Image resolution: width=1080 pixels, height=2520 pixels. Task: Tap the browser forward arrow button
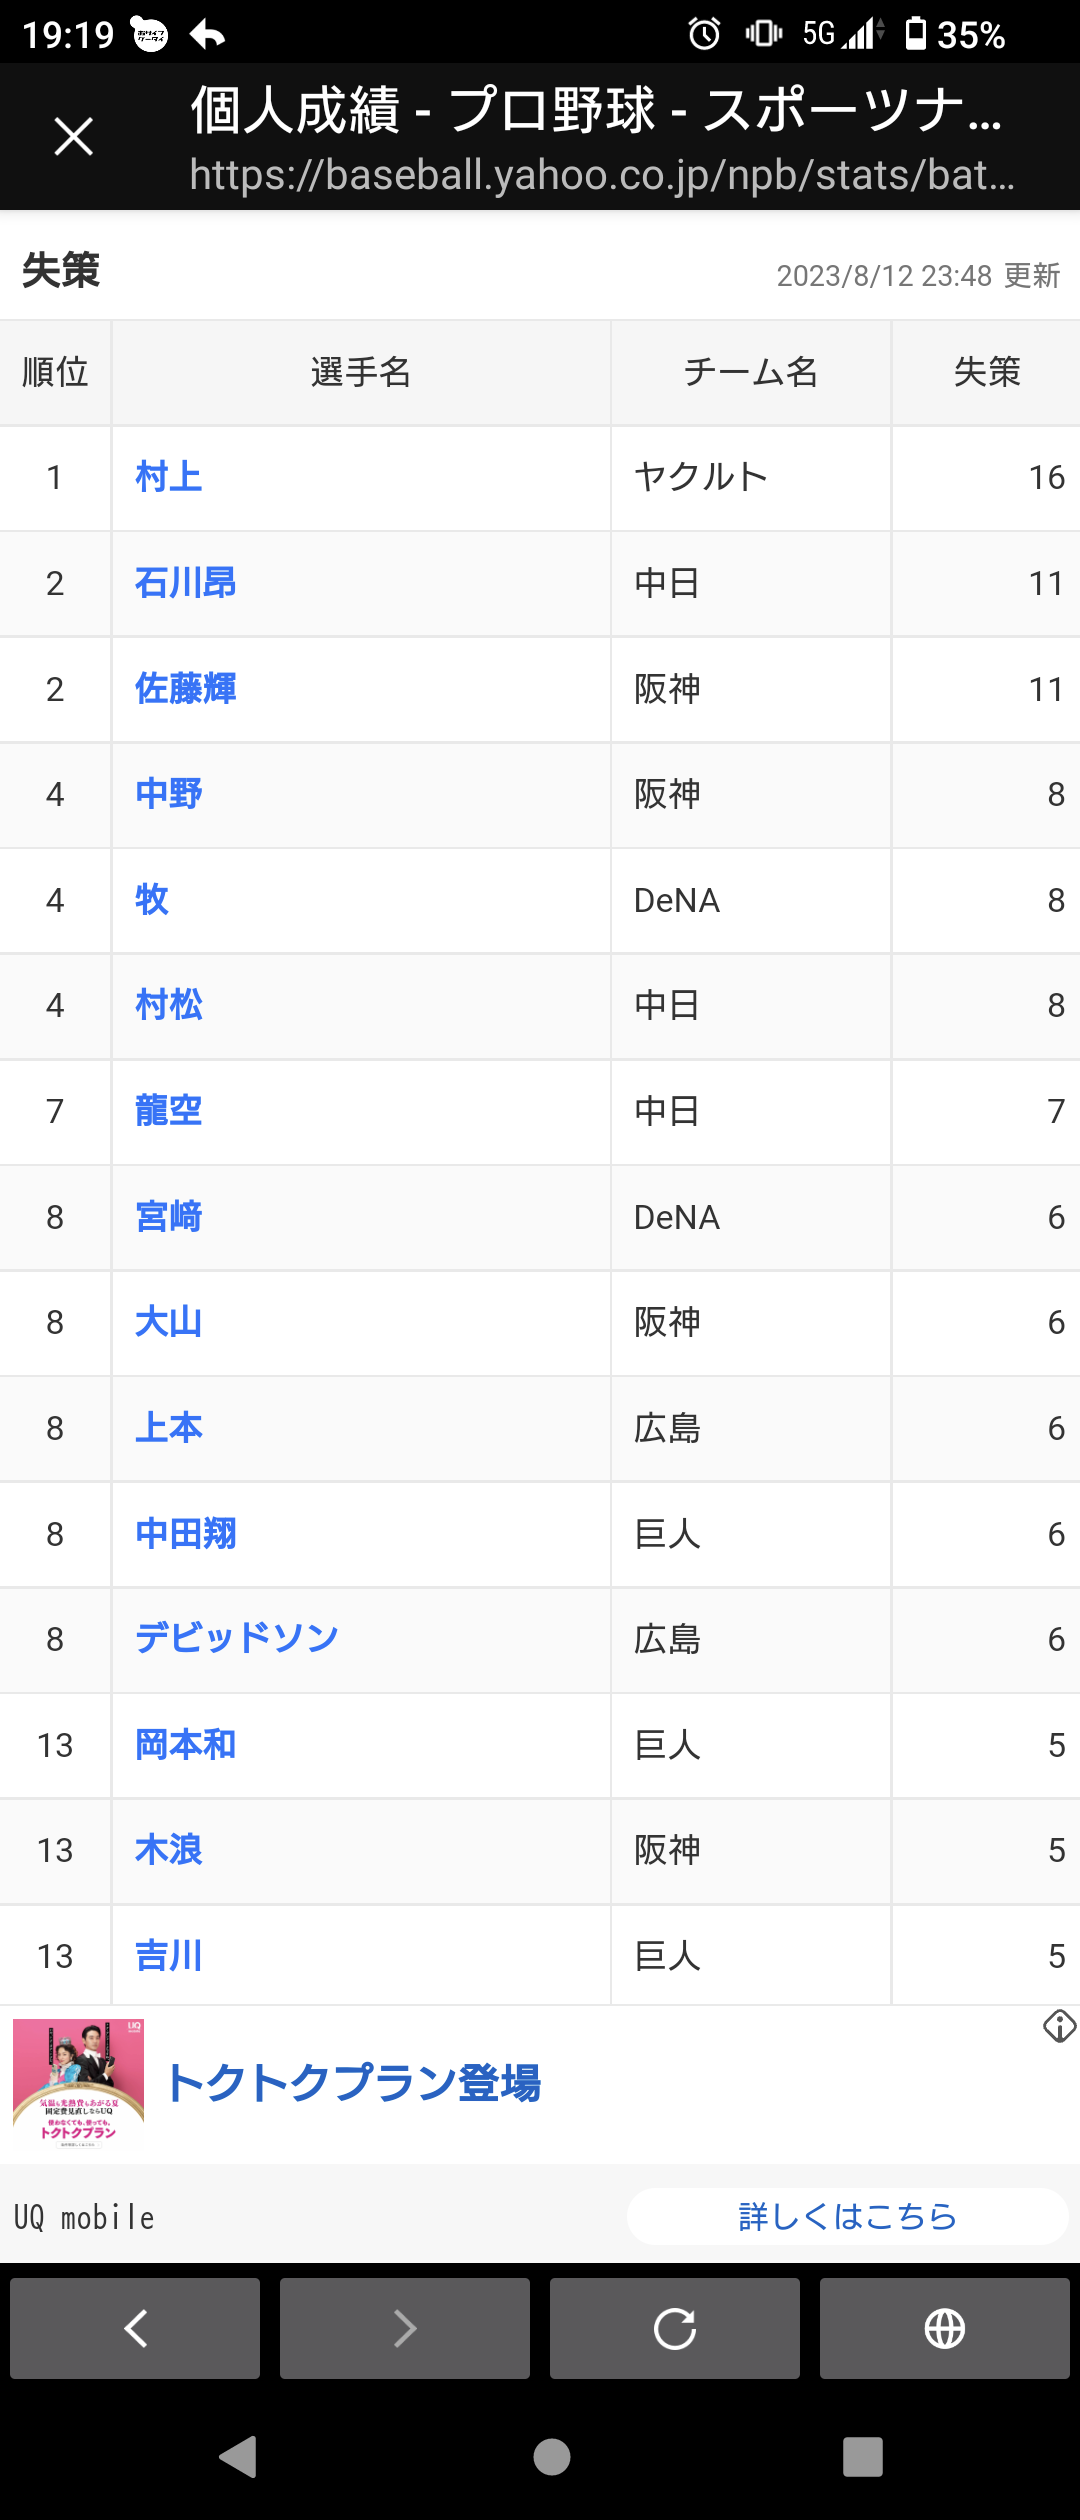coord(405,2328)
